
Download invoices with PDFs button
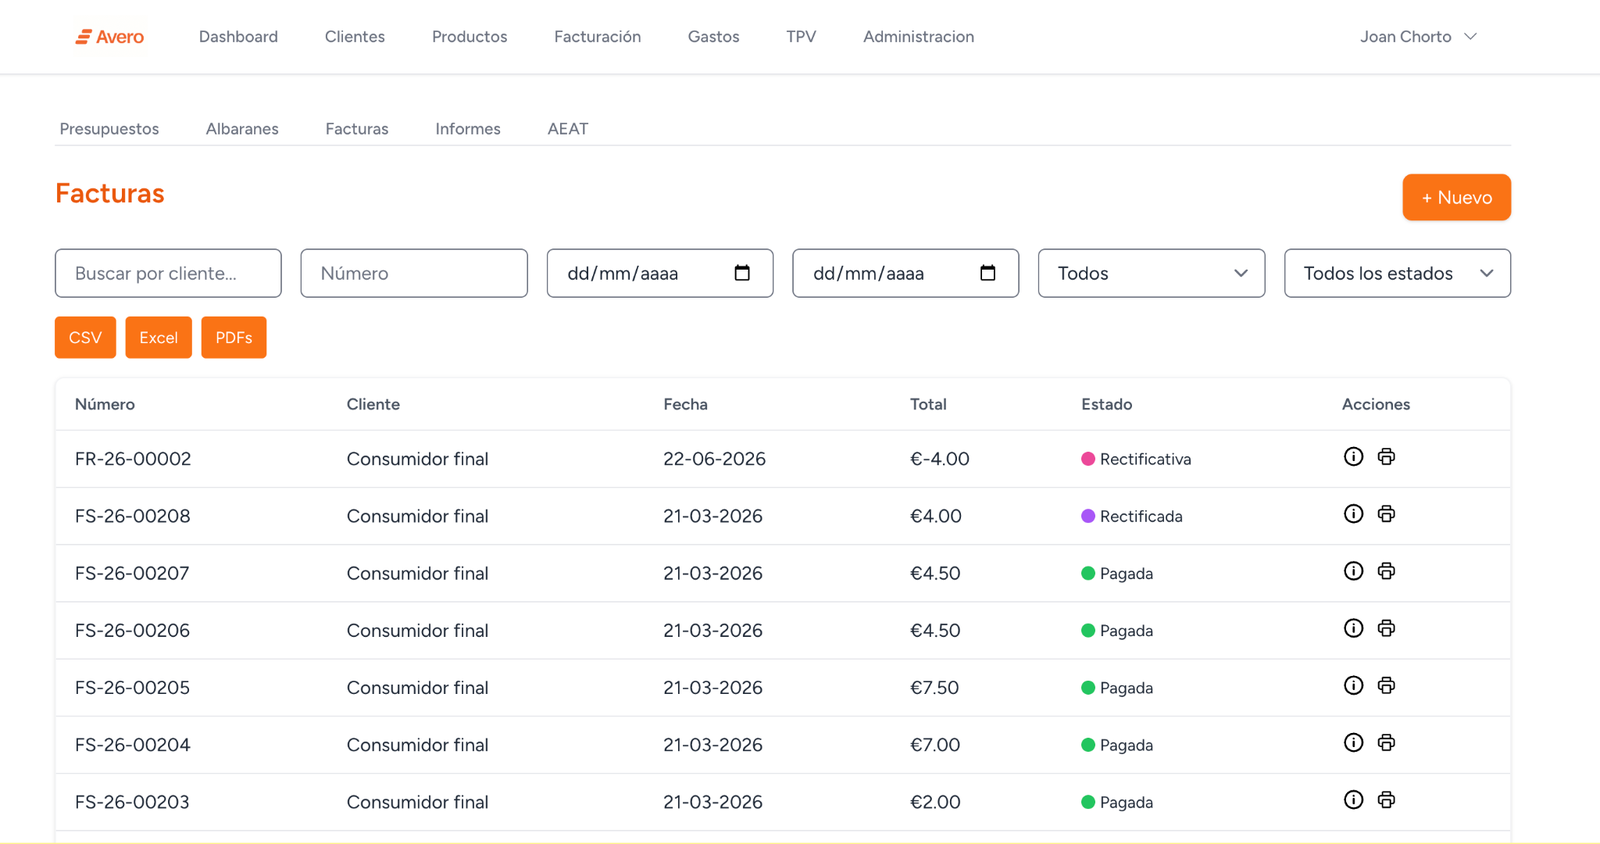point(233,337)
